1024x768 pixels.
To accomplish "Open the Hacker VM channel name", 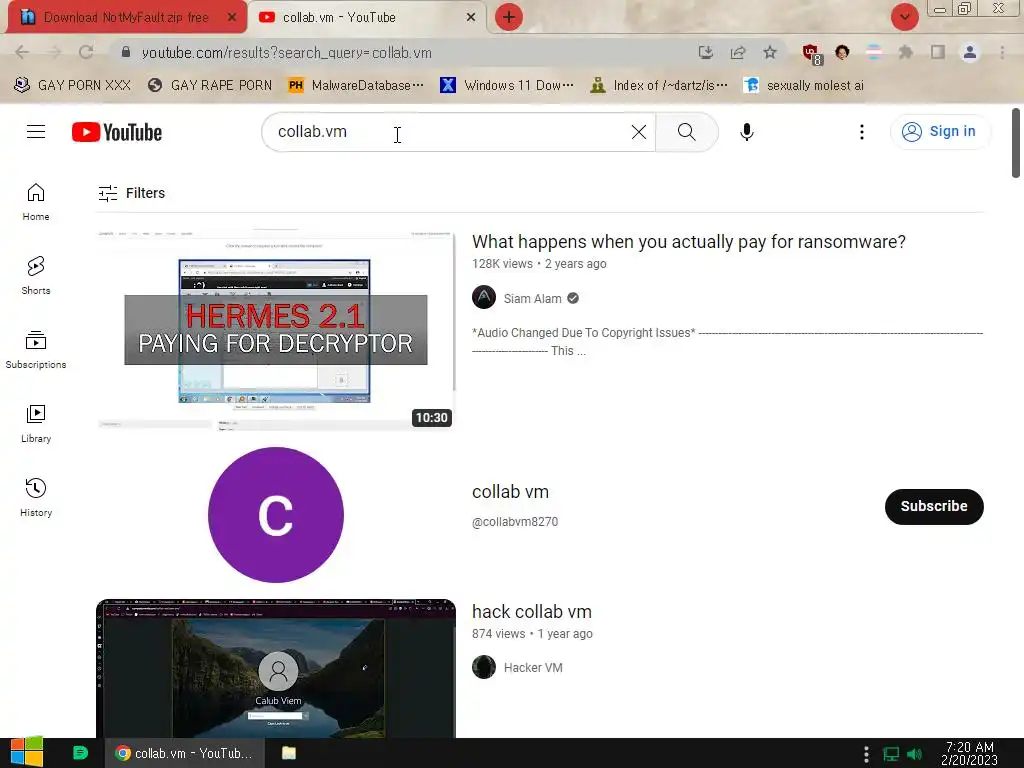I will pyautogui.click(x=533, y=667).
